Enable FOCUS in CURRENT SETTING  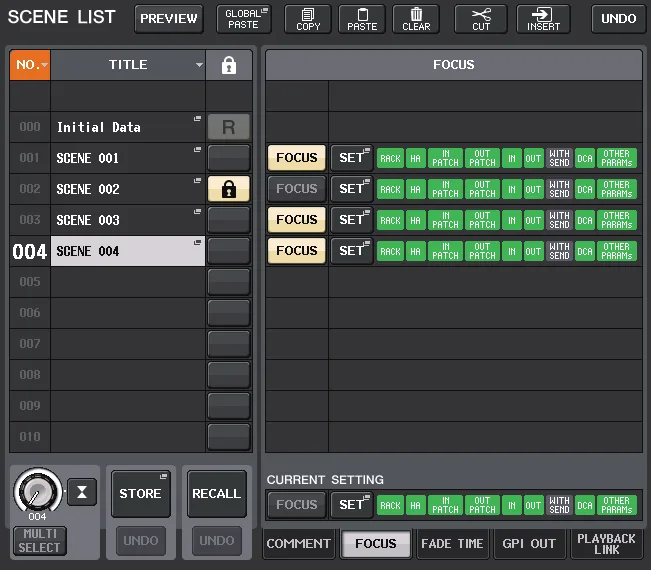tap(296, 505)
